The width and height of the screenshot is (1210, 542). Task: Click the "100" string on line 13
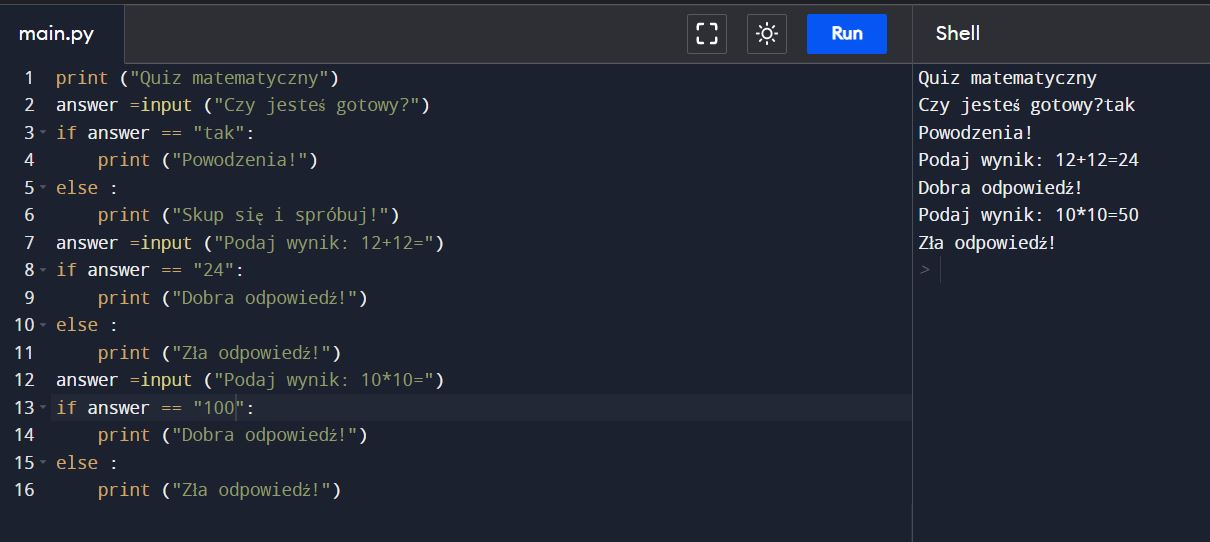click(218, 408)
